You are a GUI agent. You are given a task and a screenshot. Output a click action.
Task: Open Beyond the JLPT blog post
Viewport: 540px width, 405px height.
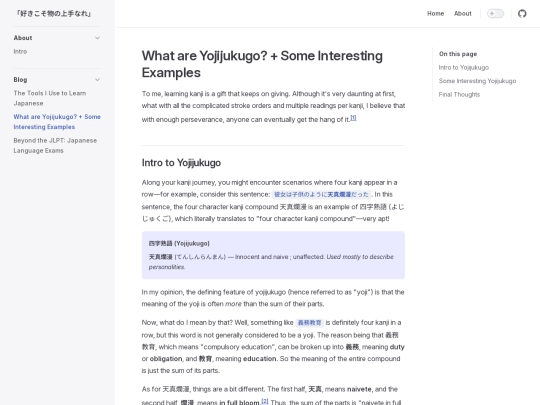(x=55, y=145)
